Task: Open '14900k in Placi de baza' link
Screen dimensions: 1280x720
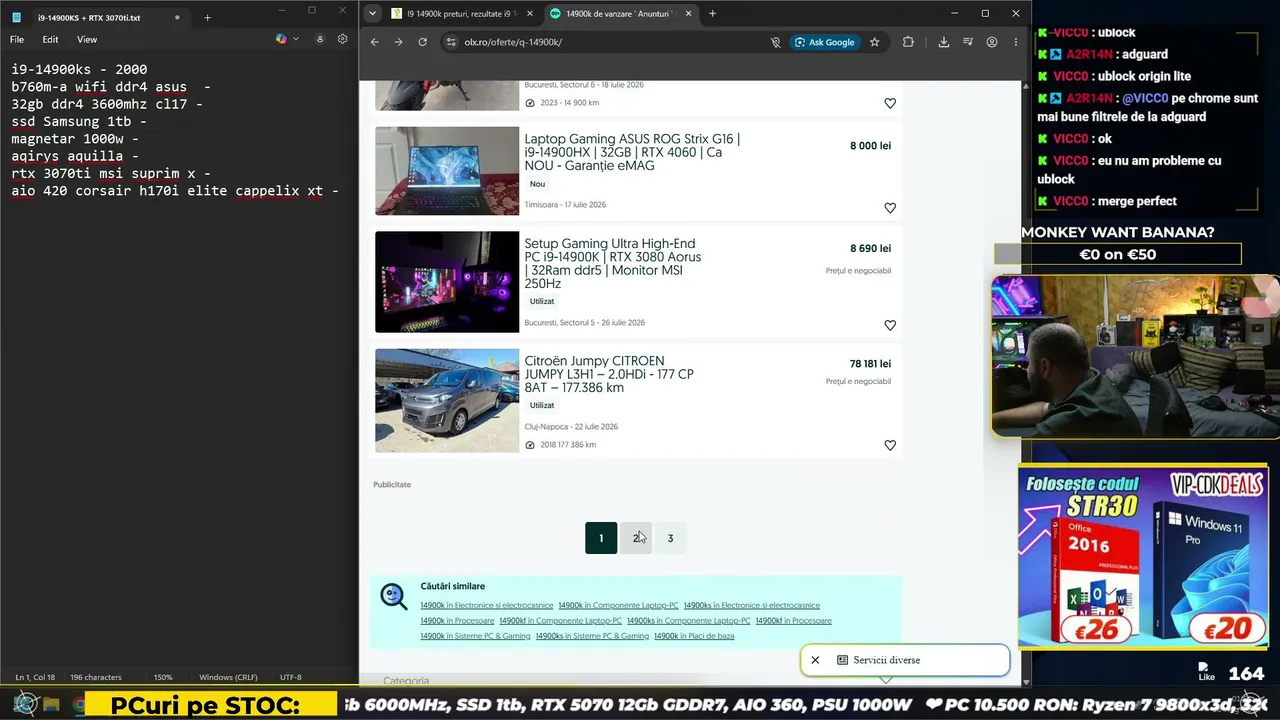Action: coord(694,636)
